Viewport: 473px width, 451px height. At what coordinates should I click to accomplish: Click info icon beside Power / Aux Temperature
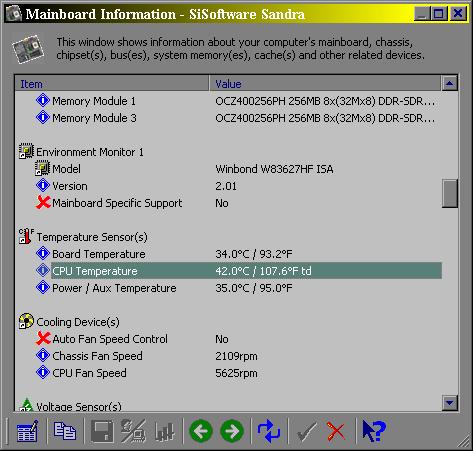click(43, 287)
